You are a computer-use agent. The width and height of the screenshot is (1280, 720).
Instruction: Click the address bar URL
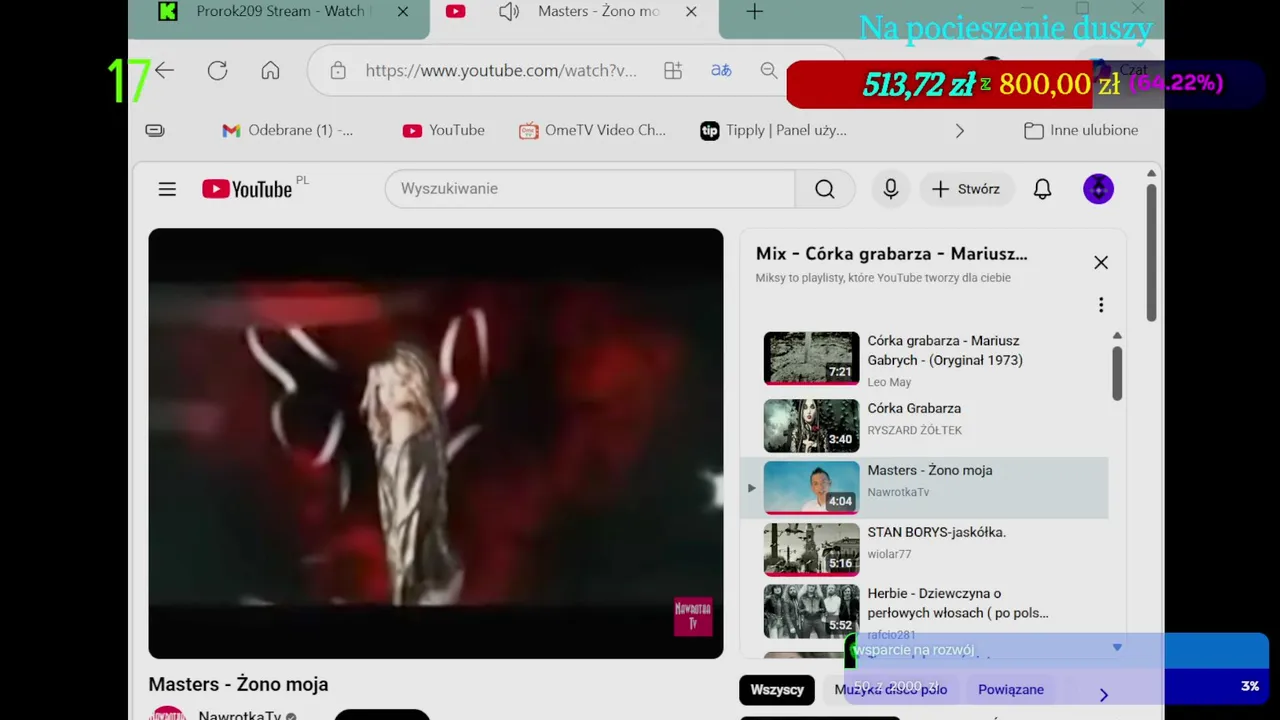tap(501, 70)
